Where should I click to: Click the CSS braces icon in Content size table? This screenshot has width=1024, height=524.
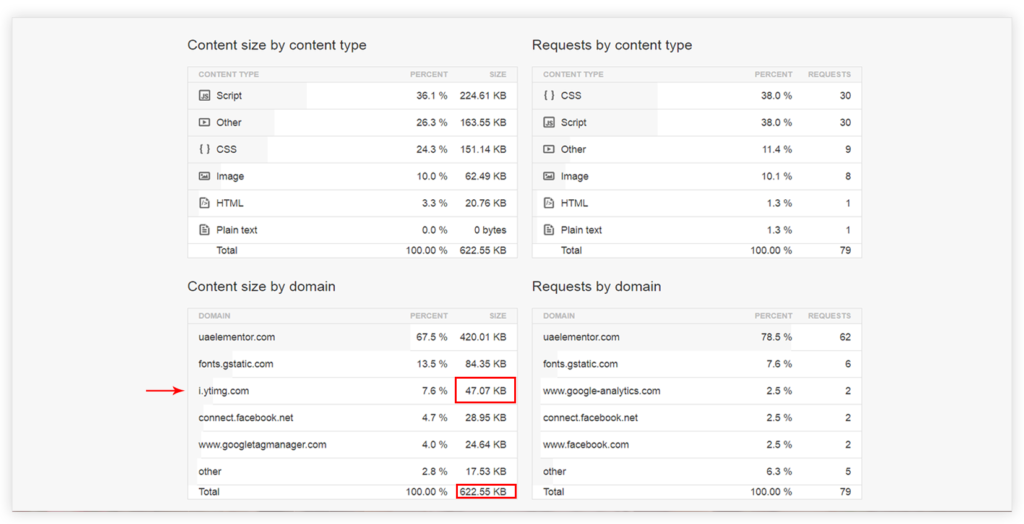pyautogui.click(x=204, y=149)
